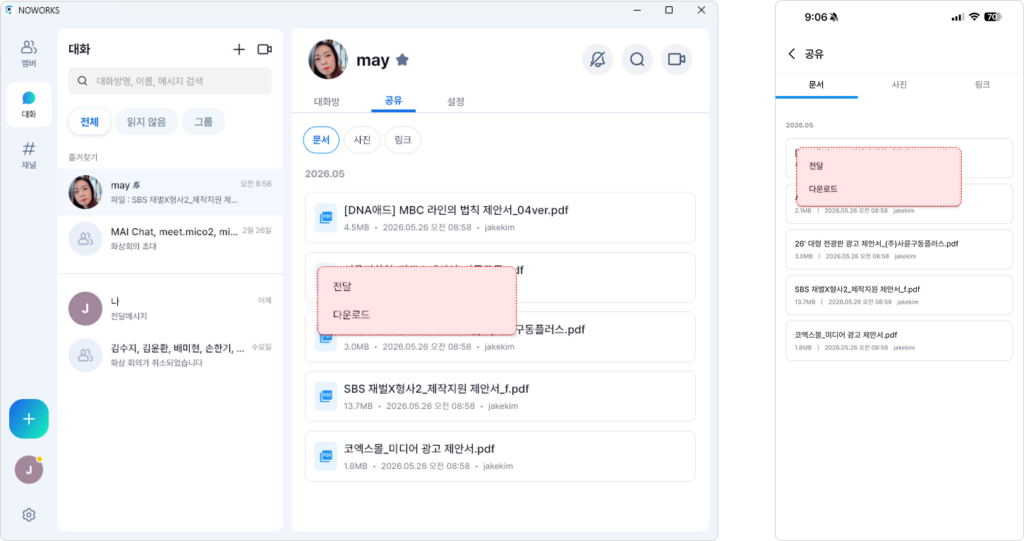Open the Members sidebar icon
Image resolution: width=1024 pixels, height=541 pixels.
[29, 53]
